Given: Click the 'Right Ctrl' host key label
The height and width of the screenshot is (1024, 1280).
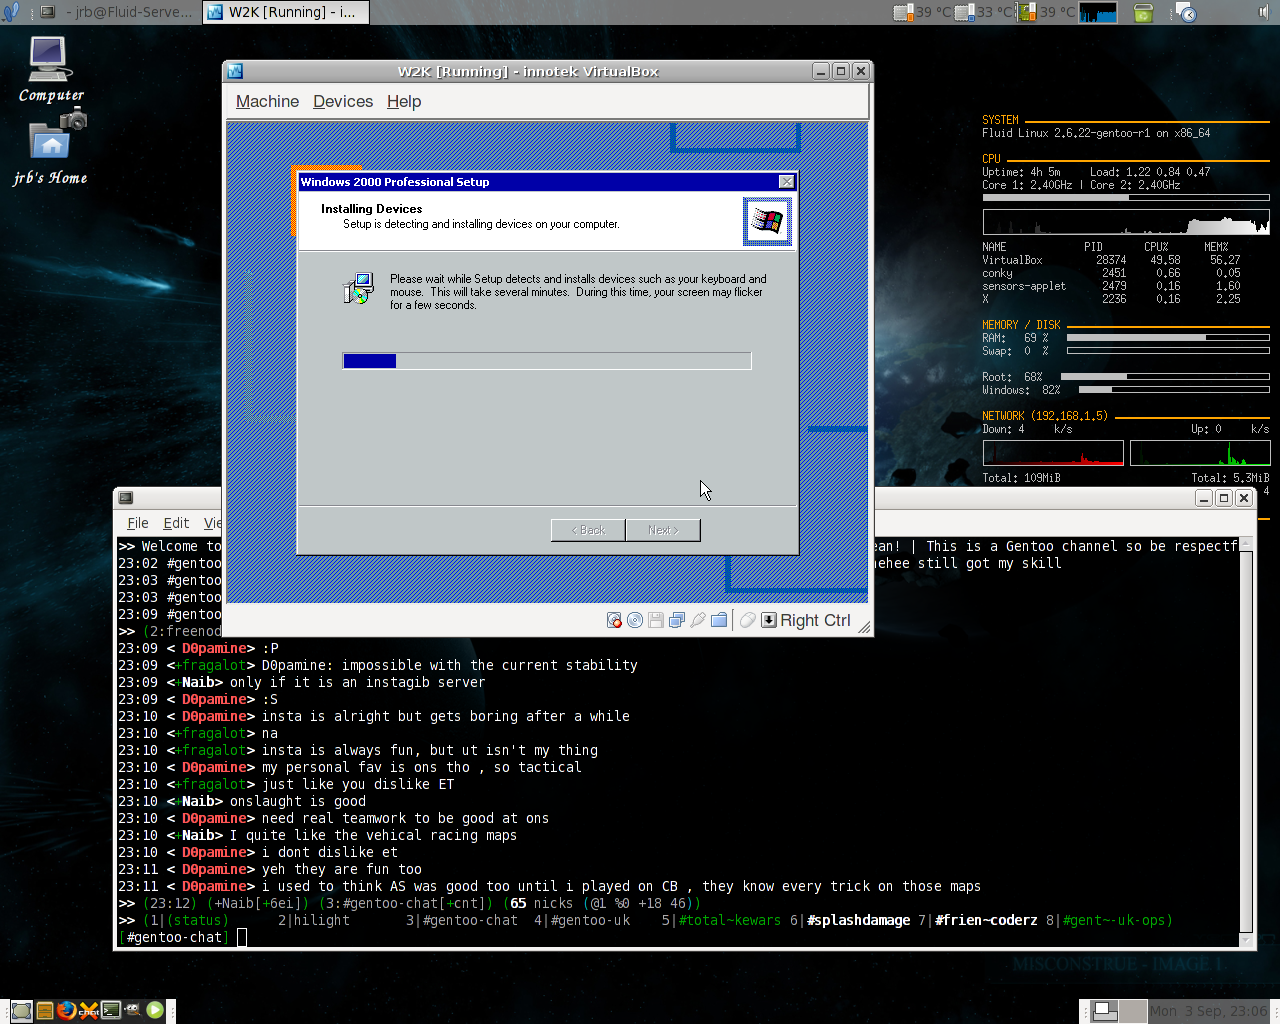Looking at the screenshot, I should point(815,620).
